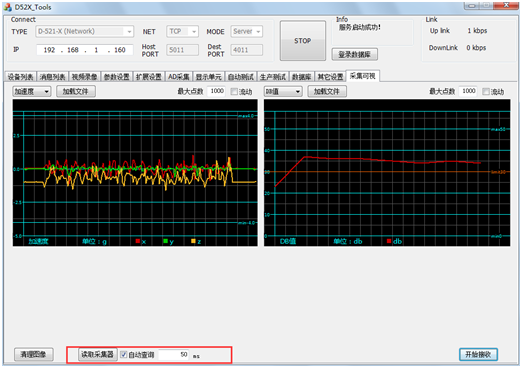Toggle 滚动 checkbox above acceleration chart

click(234, 91)
